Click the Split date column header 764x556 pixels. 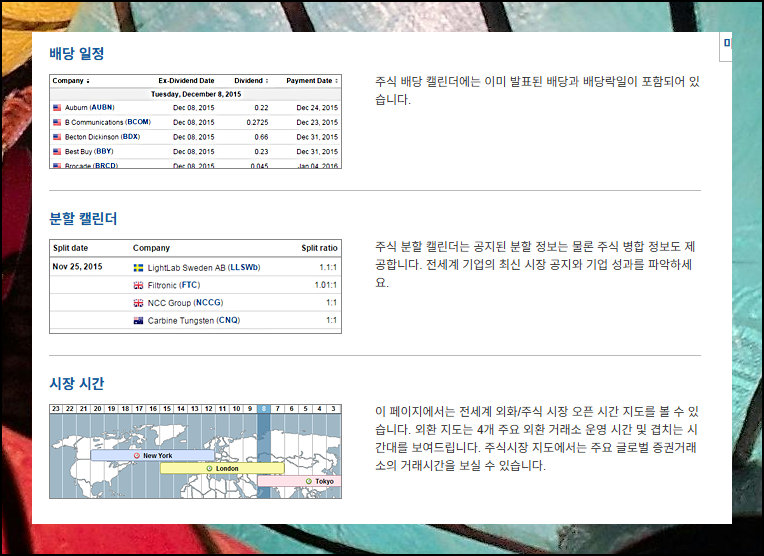70,248
